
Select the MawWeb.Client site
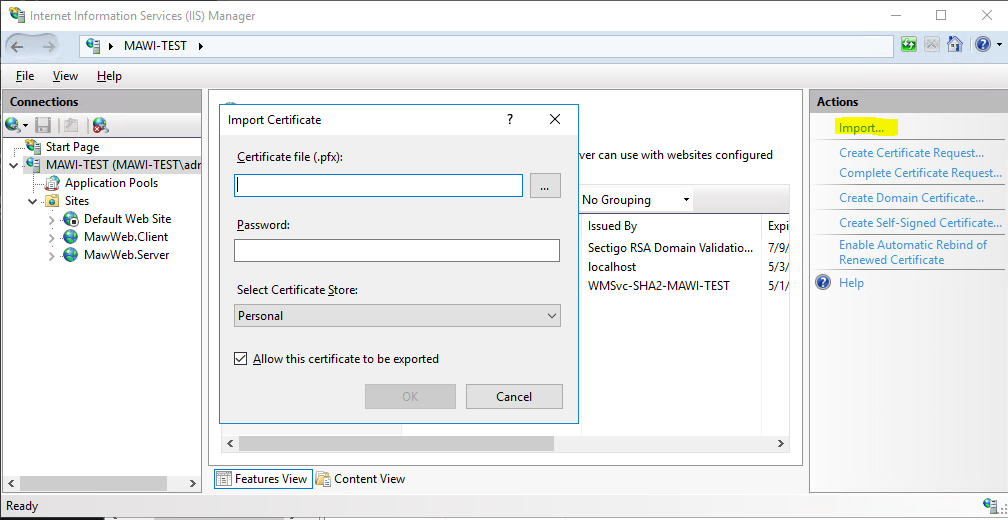pos(126,237)
